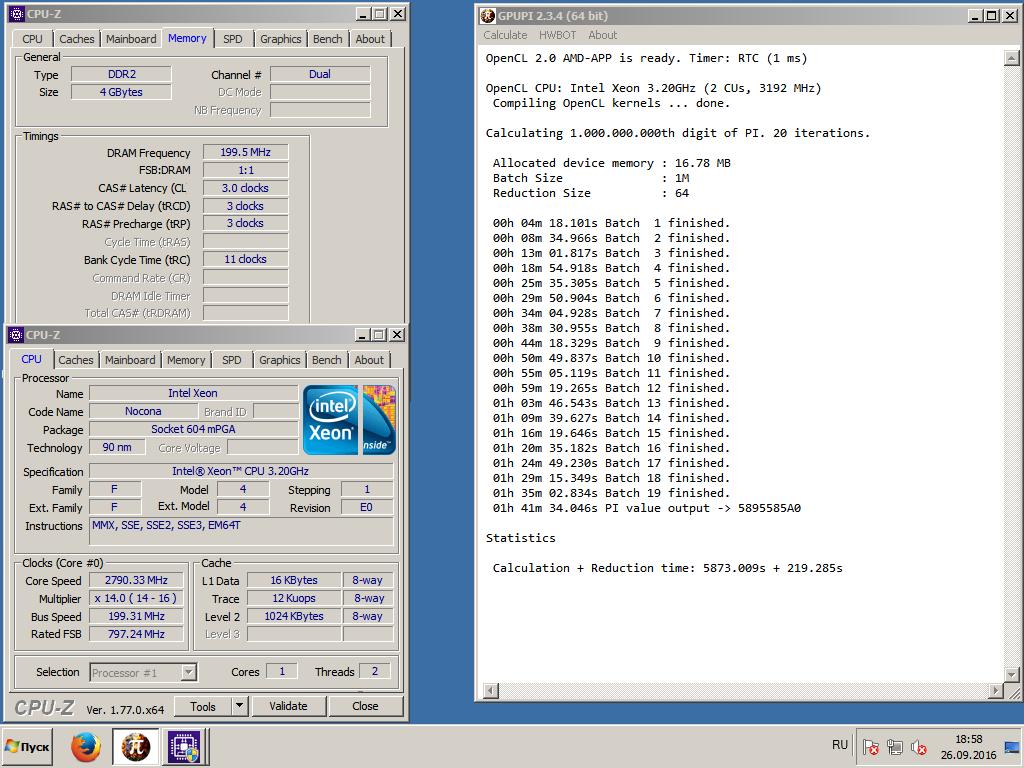Select Memory tab in the lower CPU-Z window

[x=185, y=360]
